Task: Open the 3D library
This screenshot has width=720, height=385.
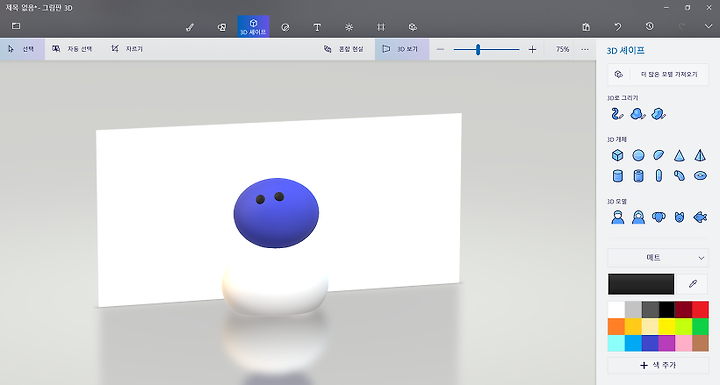Action: coord(413,27)
